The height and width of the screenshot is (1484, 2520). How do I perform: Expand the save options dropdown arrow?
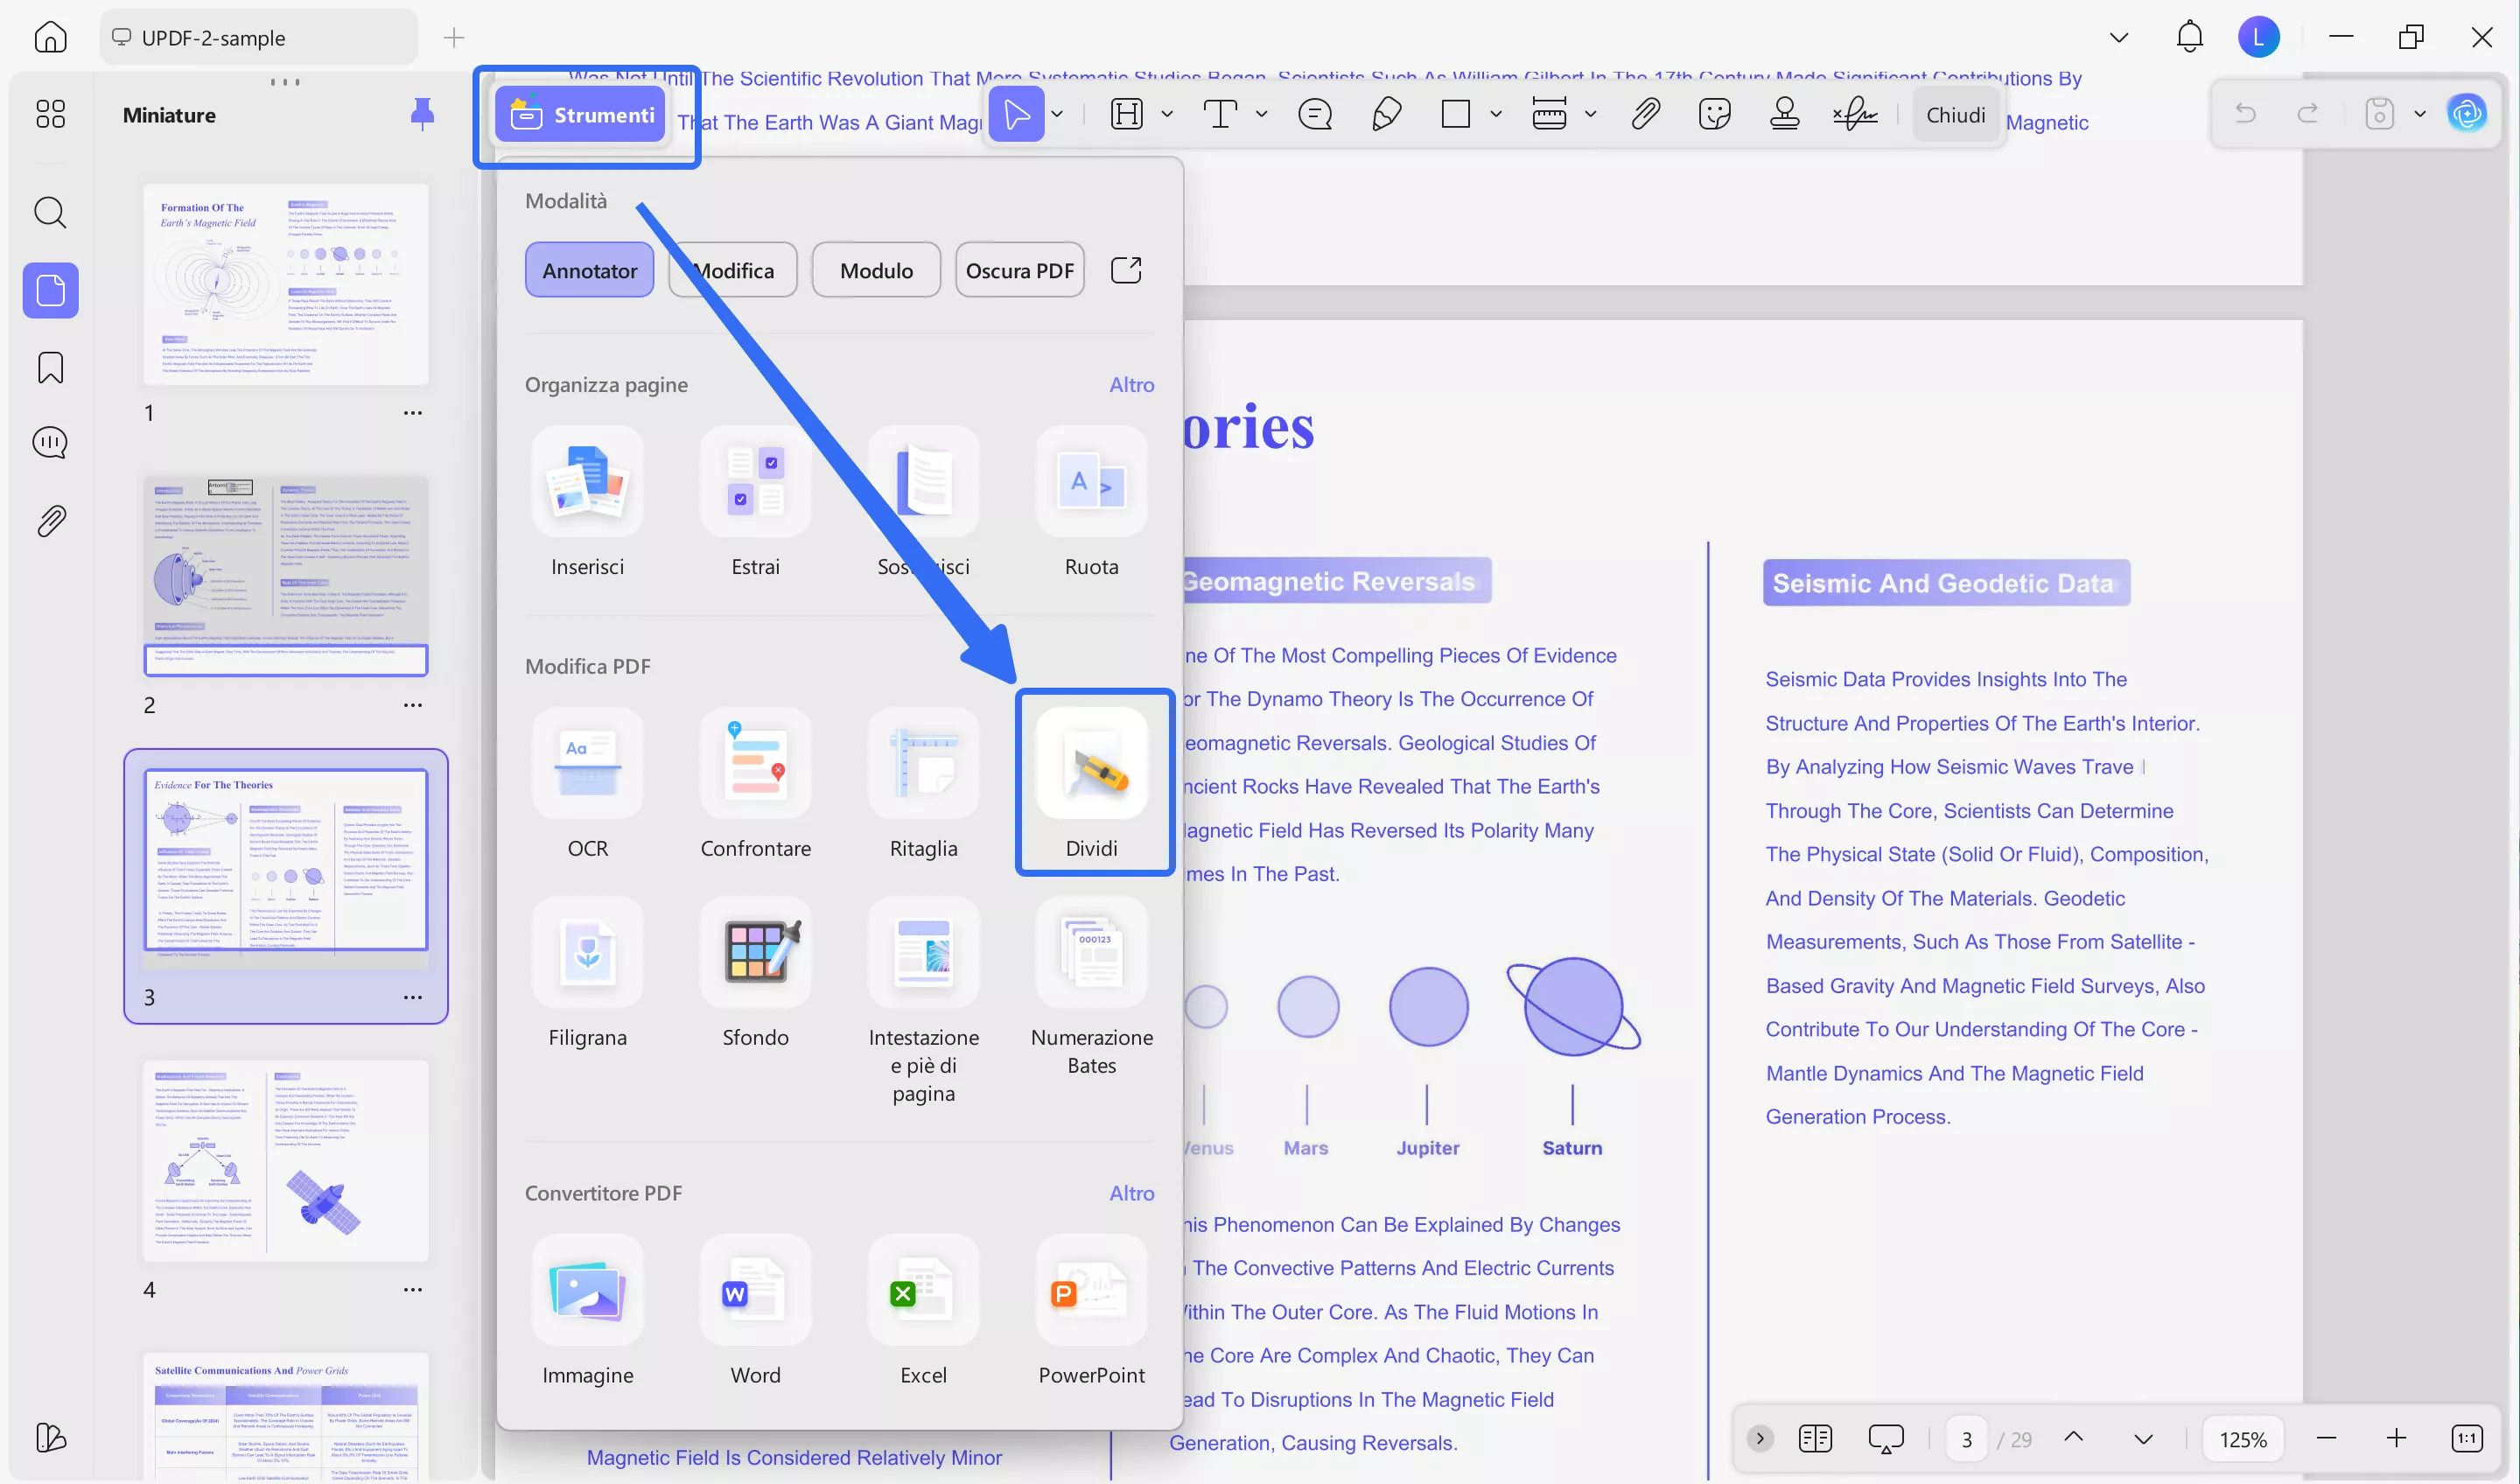pos(2419,114)
